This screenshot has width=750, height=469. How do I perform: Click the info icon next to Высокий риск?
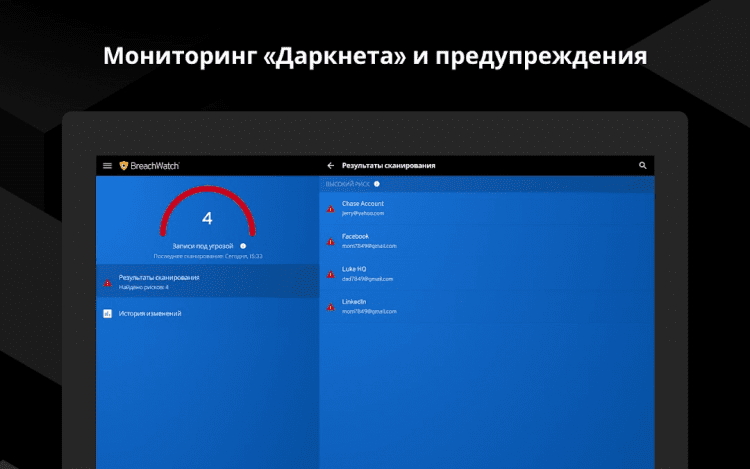point(377,184)
